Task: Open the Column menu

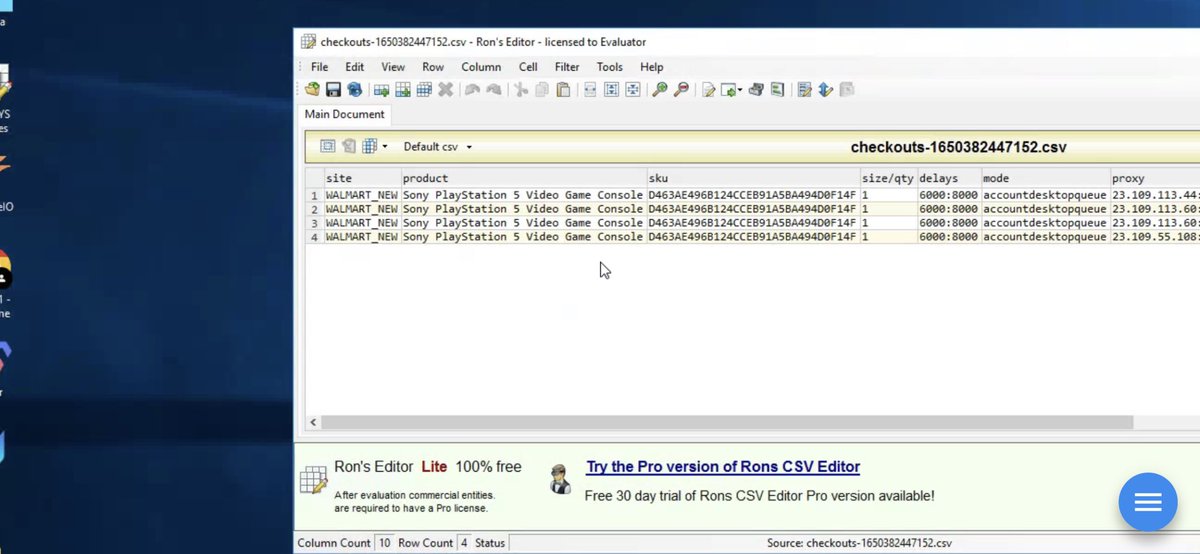Action: pos(481,67)
